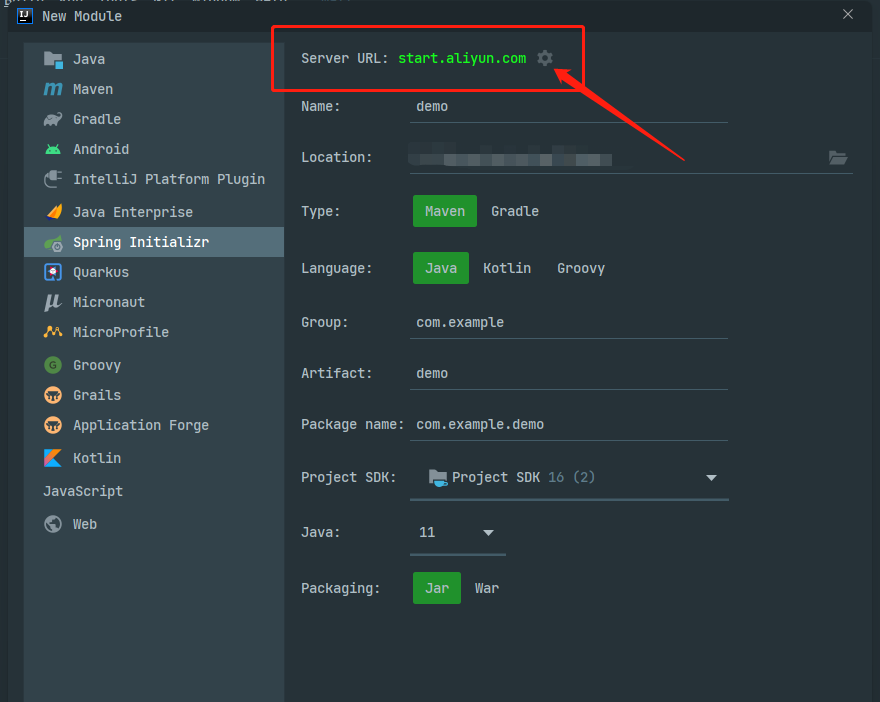Select the Kotlin module type
Image resolution: width=880 pixels, height=702 pixels.
tap(96, 457)
